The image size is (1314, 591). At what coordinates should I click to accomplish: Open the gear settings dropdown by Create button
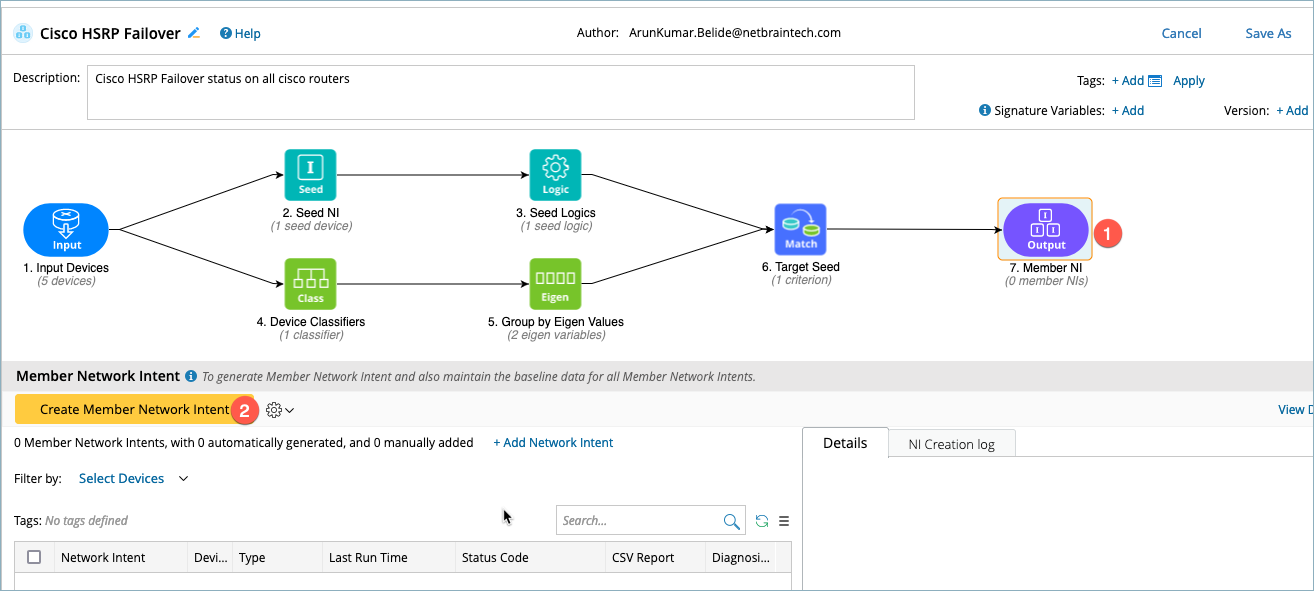[279, 410]
